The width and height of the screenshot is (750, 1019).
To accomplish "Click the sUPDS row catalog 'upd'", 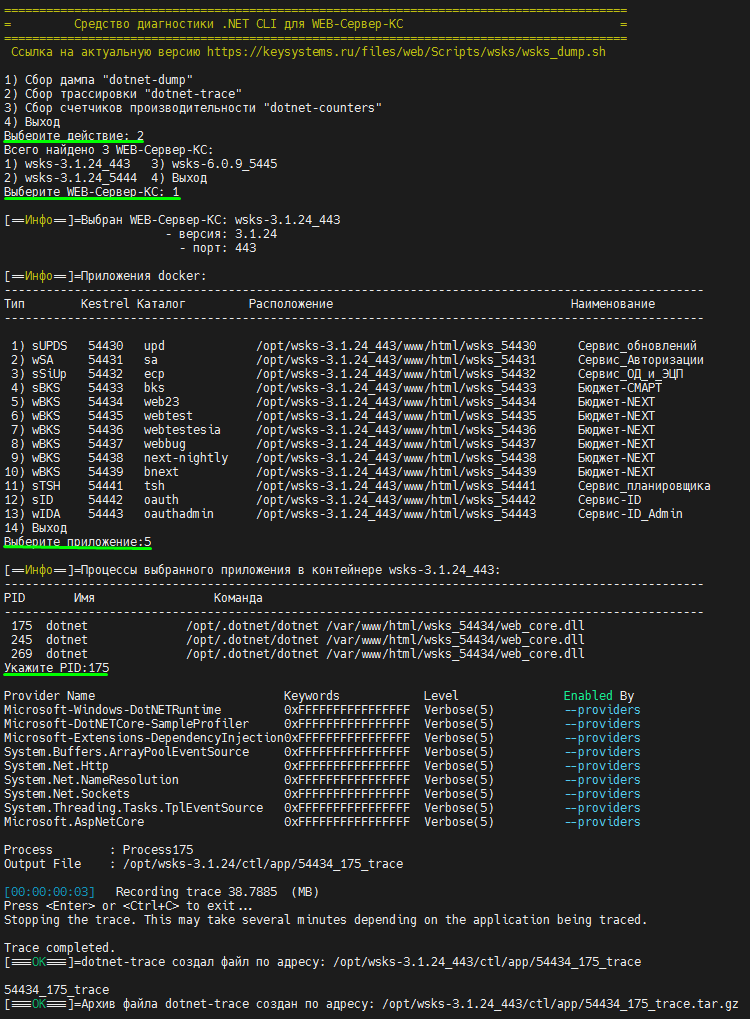I will click(154, 346).
